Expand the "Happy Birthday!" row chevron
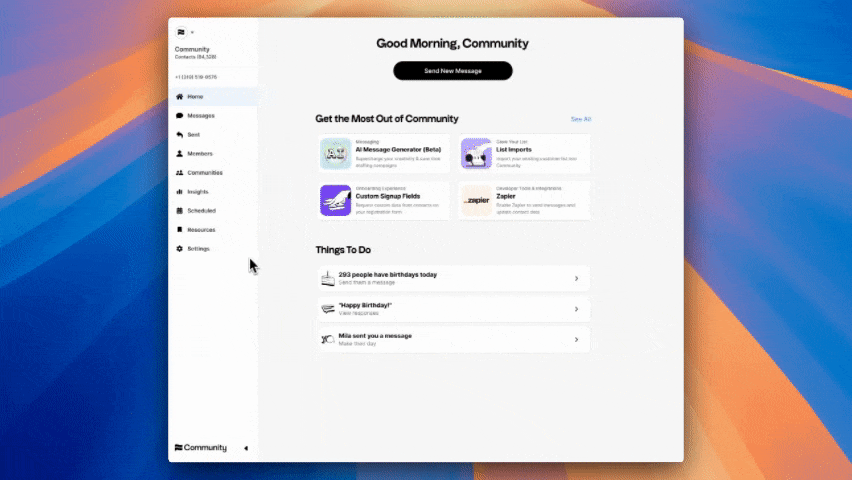Image resolution: width=852 pixels, height=480 pixels. click(577, 309)
